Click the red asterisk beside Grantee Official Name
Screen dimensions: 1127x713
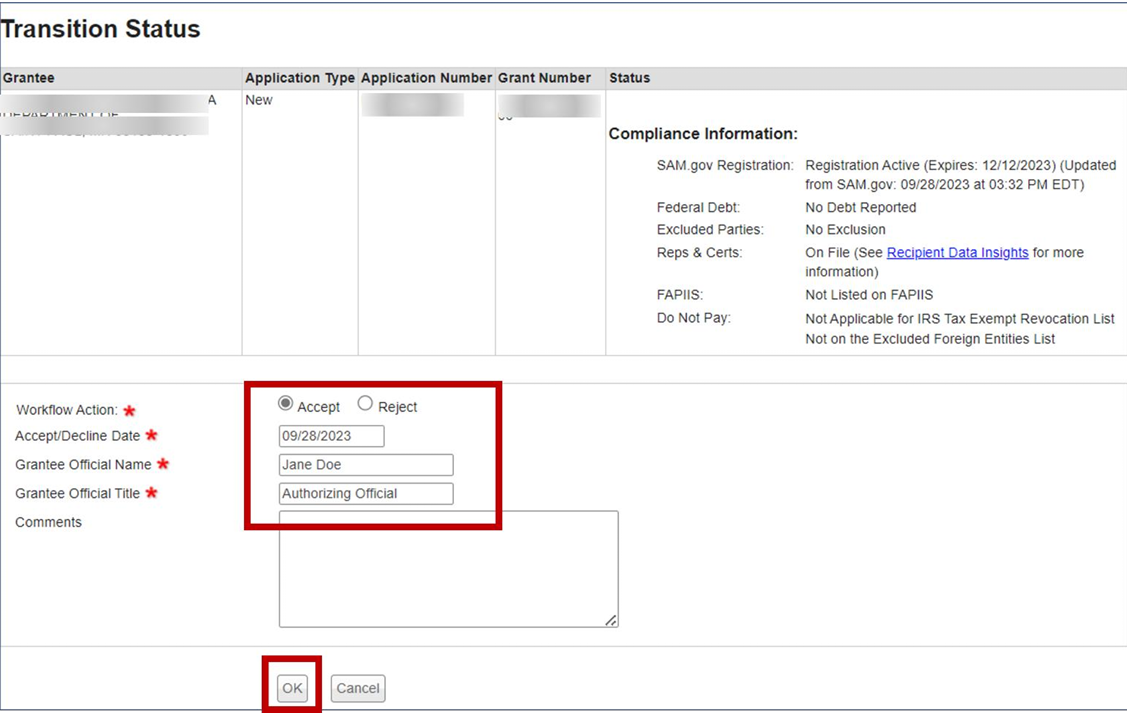pos(163,464)
